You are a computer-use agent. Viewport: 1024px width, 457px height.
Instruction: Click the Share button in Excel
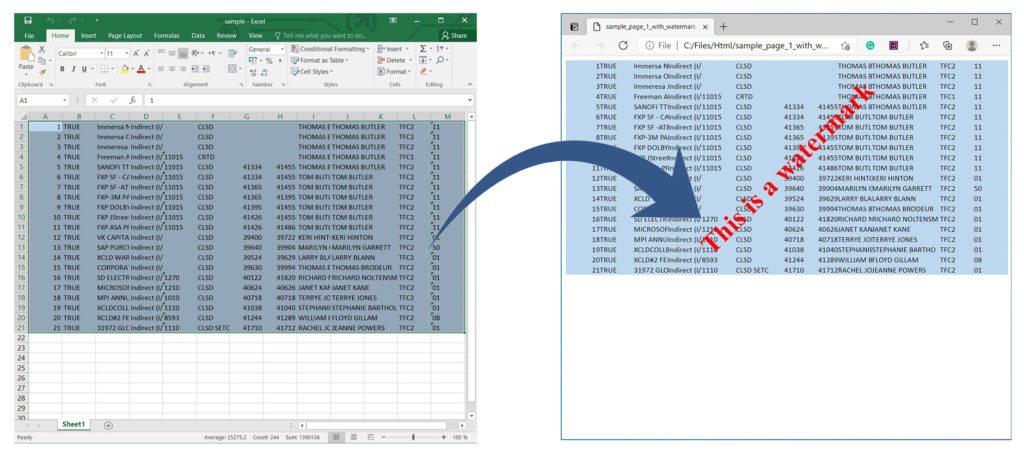coord(454,35)
